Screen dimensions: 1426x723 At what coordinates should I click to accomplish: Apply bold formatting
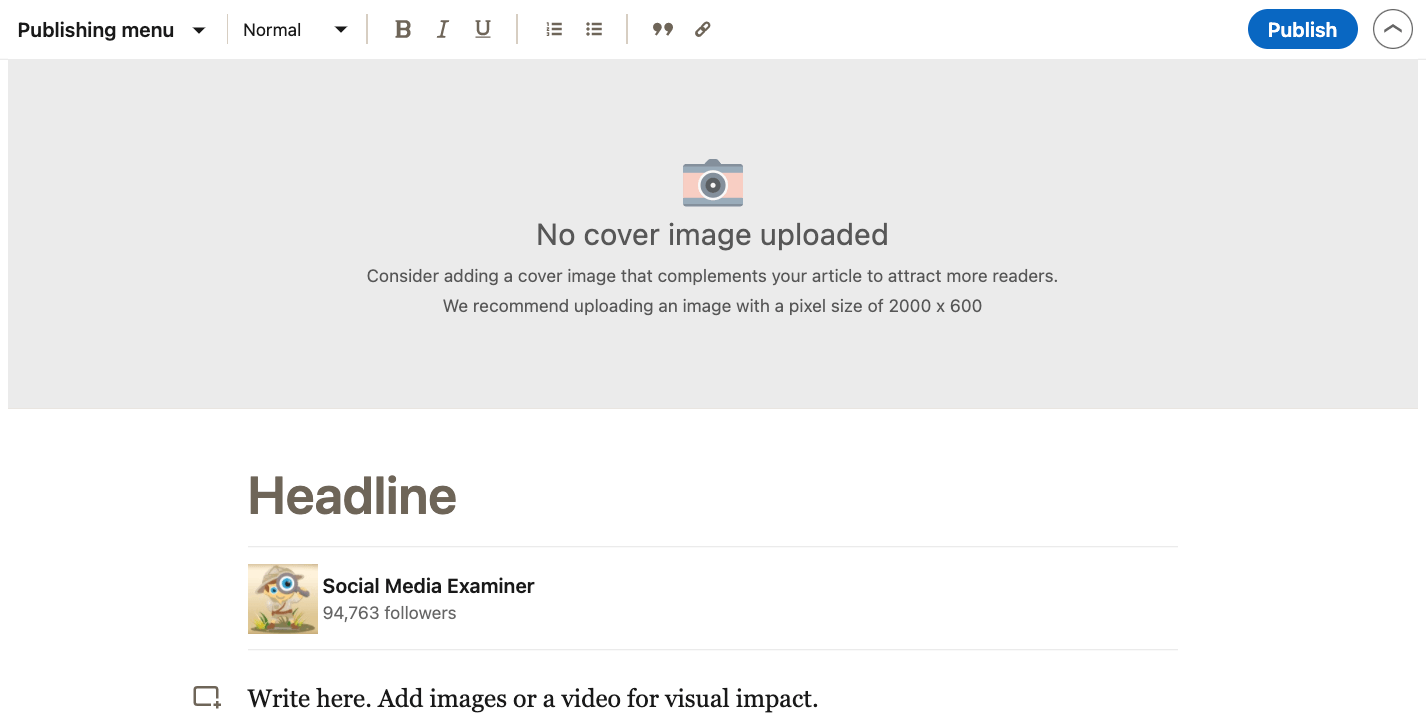coord(403,30)
